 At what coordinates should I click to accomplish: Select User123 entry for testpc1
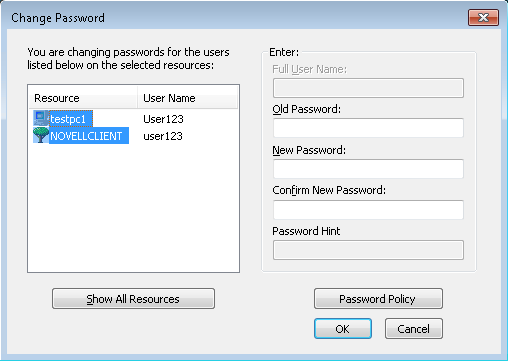pyautogui.click(x=163, y=119)
